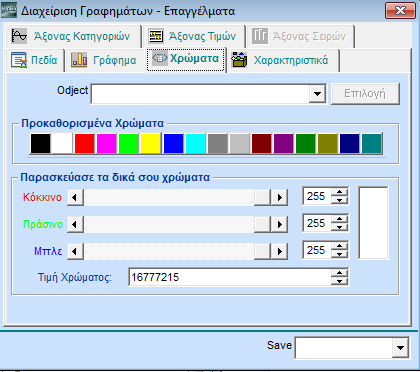Pick the white preset color
Viewport: 420px width, 372px height.
(x=62, y=143)
